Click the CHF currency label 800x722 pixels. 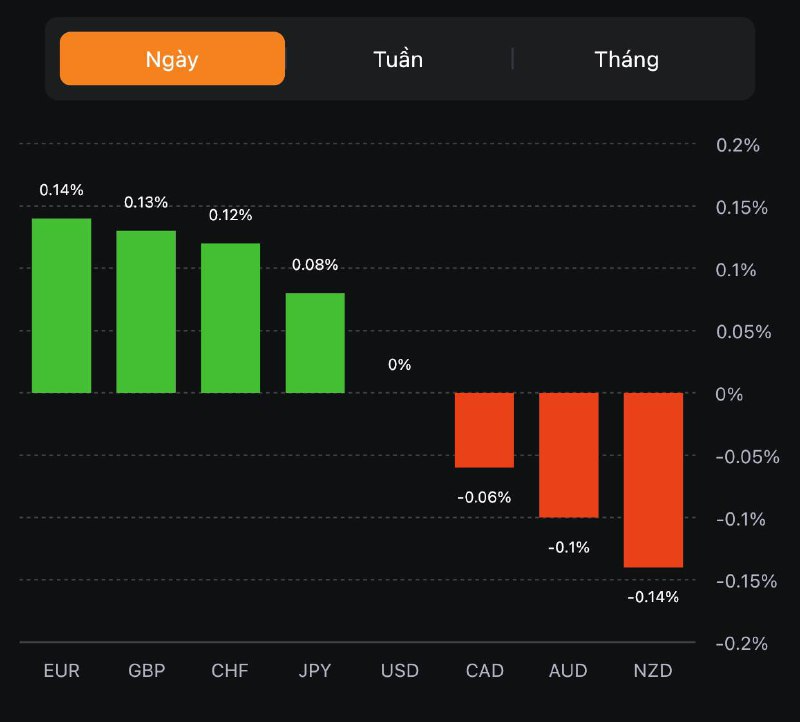click(x=231, y=670)
